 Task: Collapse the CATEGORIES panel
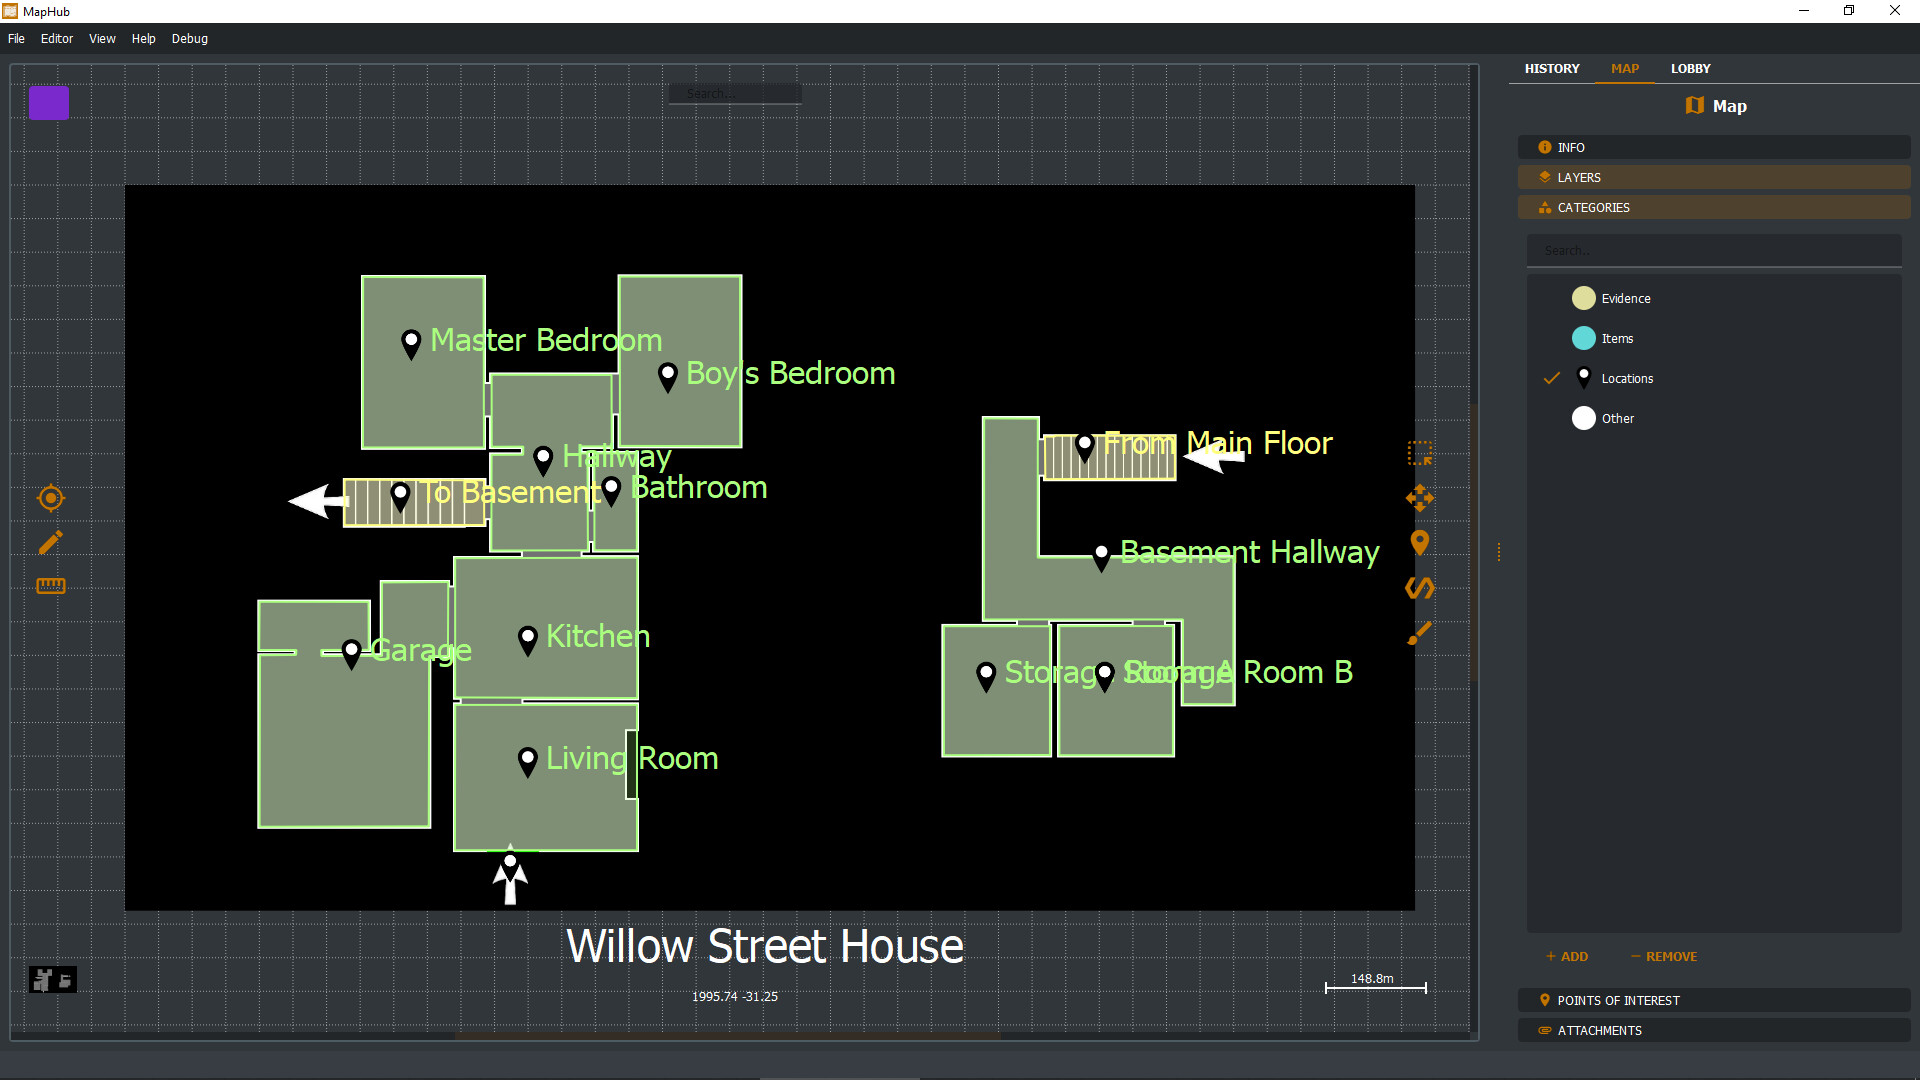pyautogui.click(x=1713, y=207)
